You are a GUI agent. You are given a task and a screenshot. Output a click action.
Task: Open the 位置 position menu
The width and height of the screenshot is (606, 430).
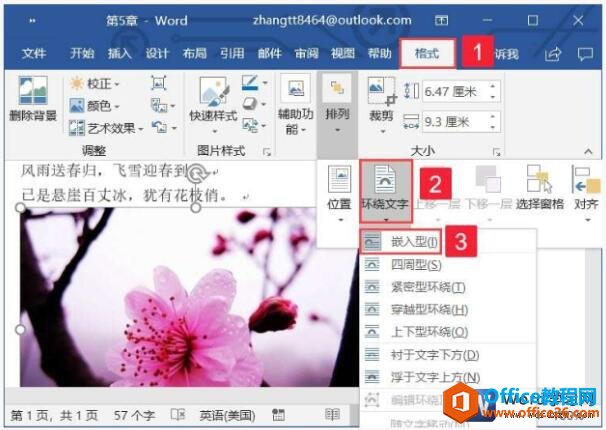(x=339, y=193)
